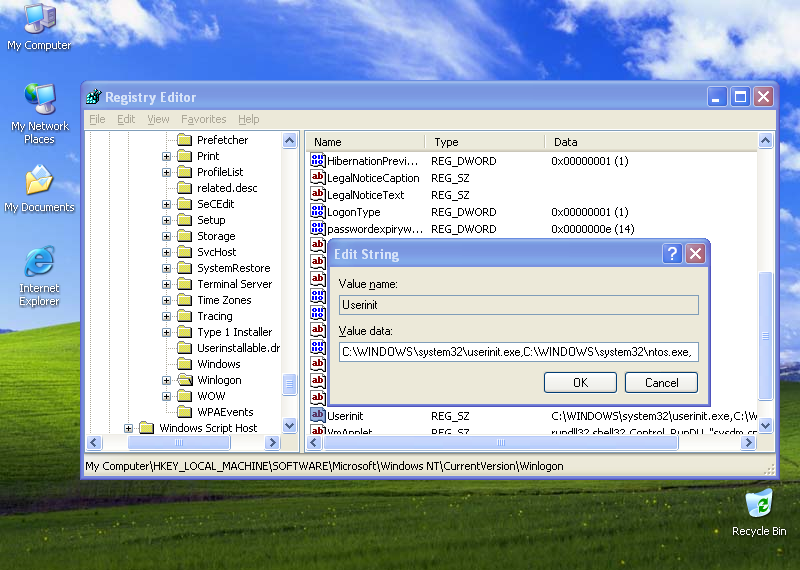Click the Data column header
The width and height of the screenshot is (800, 570).
pyautogui.click(x=651, y=142)
